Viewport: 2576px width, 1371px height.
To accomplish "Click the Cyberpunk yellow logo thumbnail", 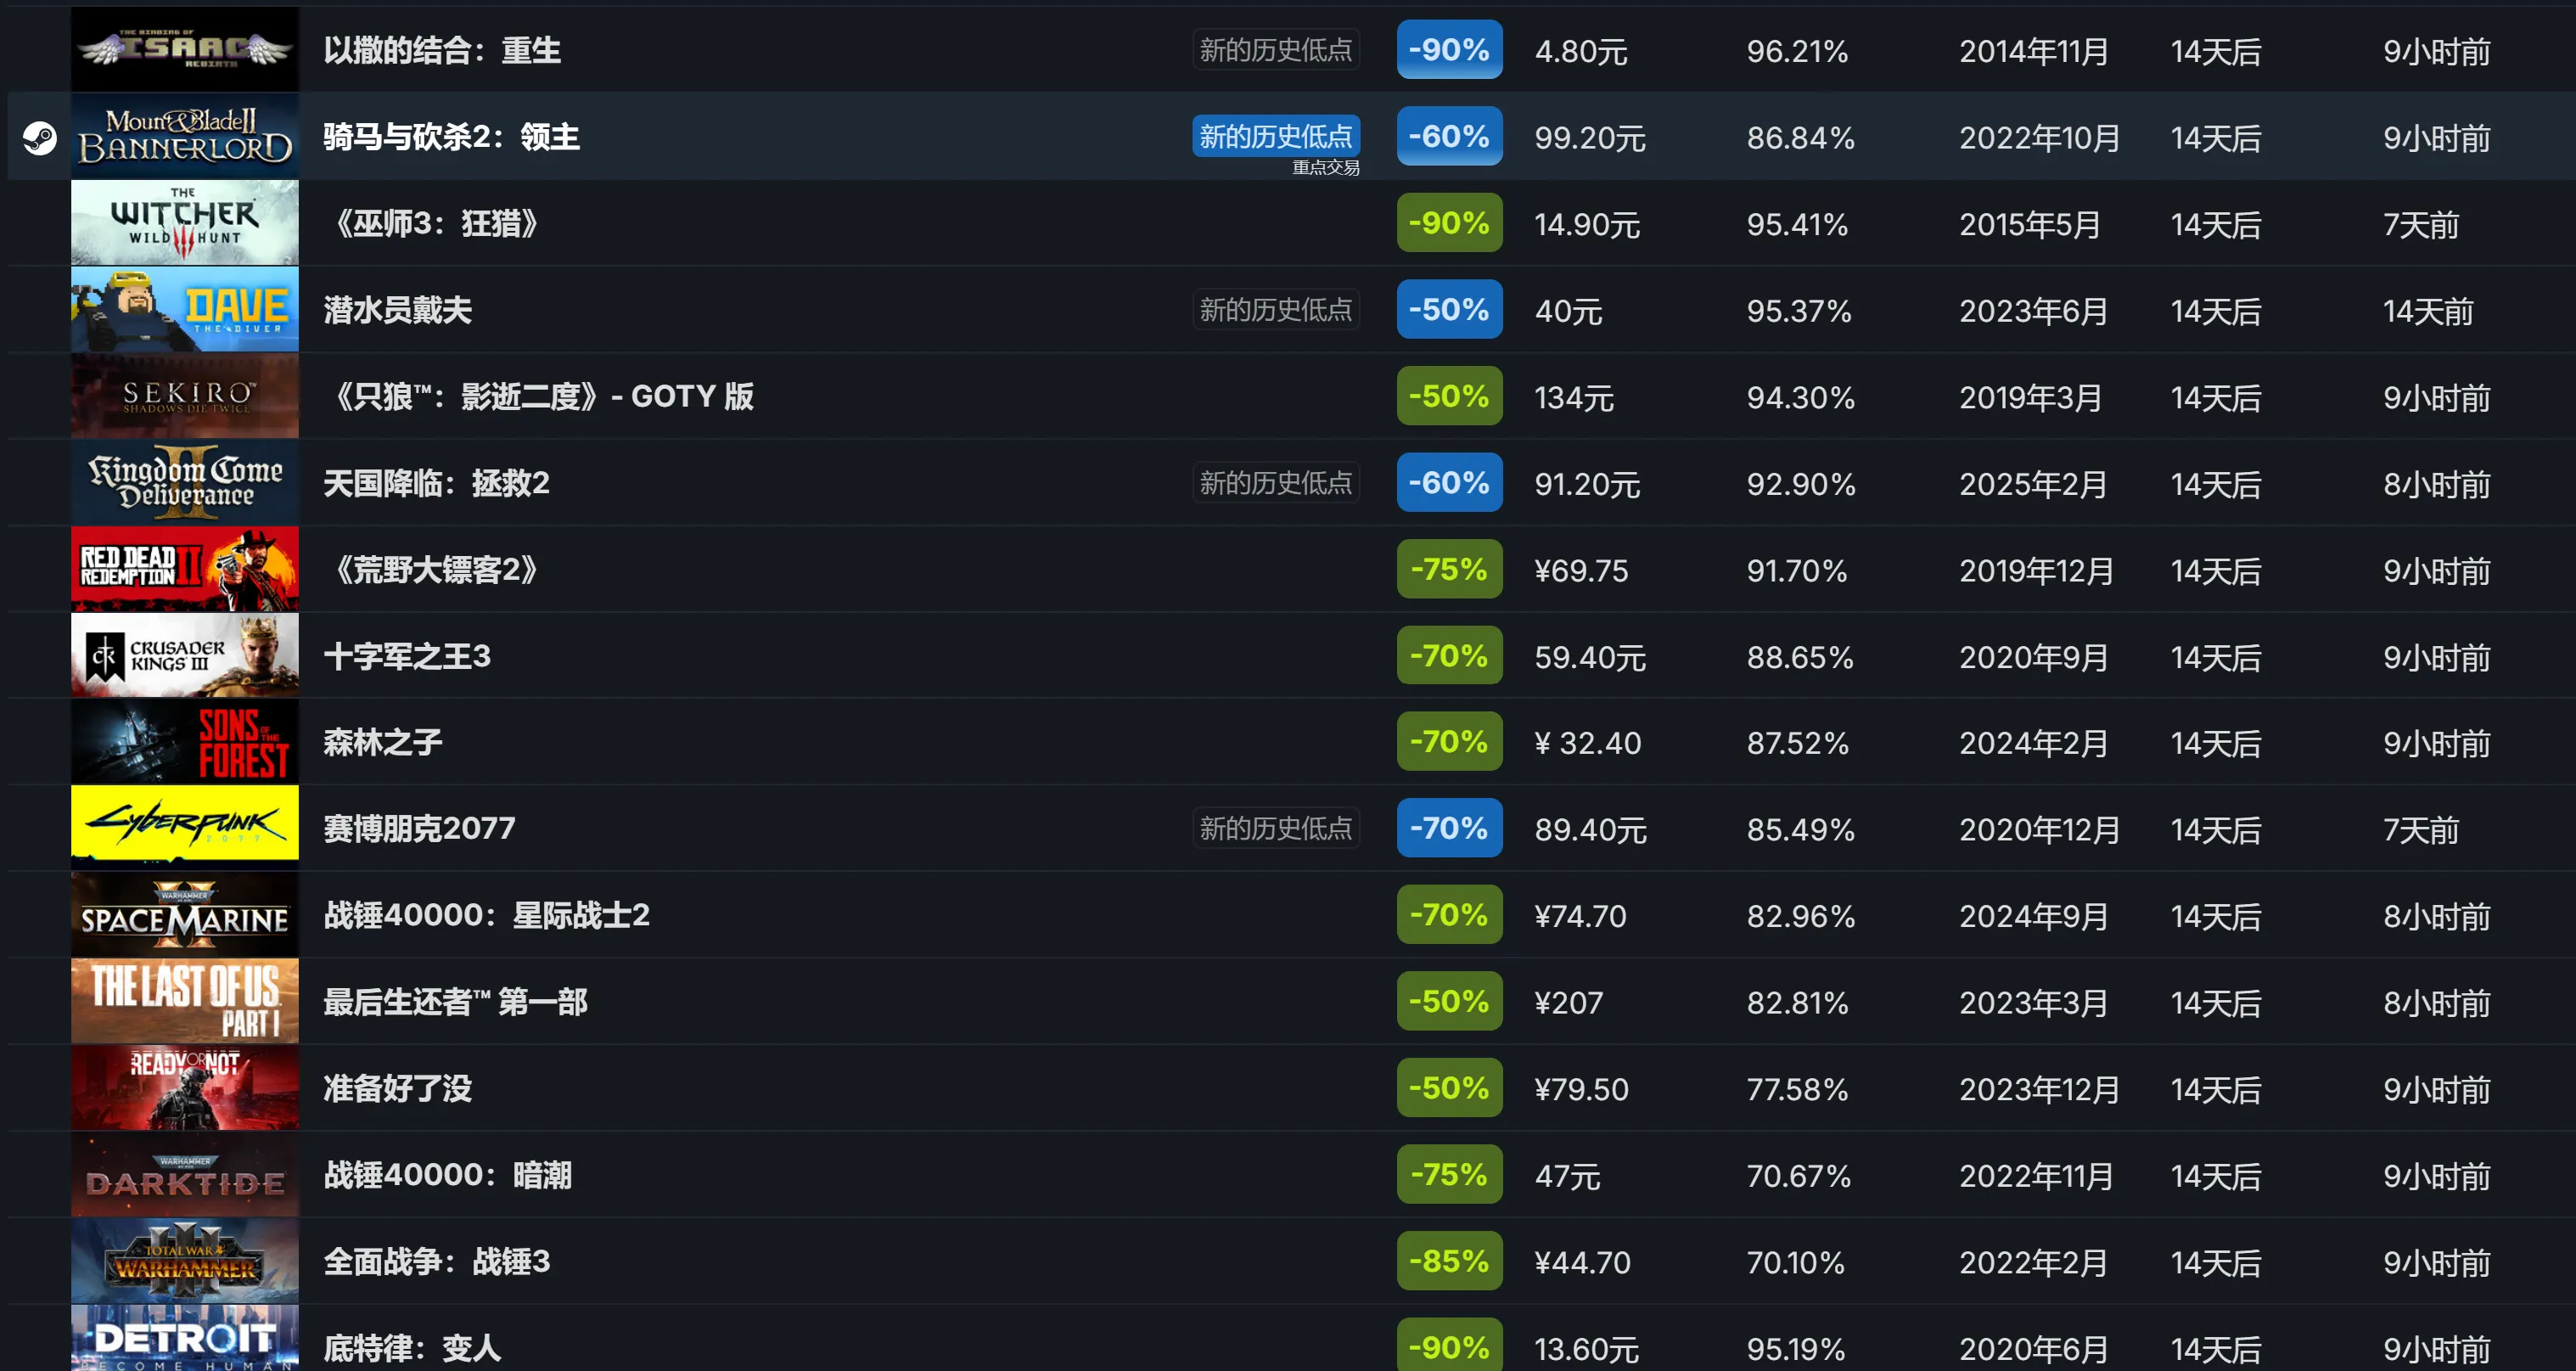I will [185, 828].
